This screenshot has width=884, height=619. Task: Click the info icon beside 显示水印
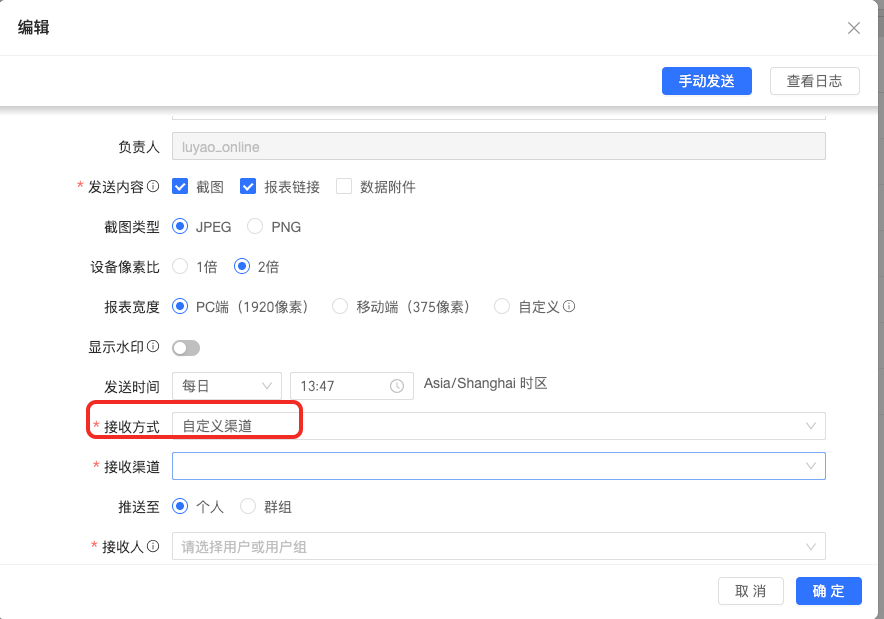[x=153, y=347]
